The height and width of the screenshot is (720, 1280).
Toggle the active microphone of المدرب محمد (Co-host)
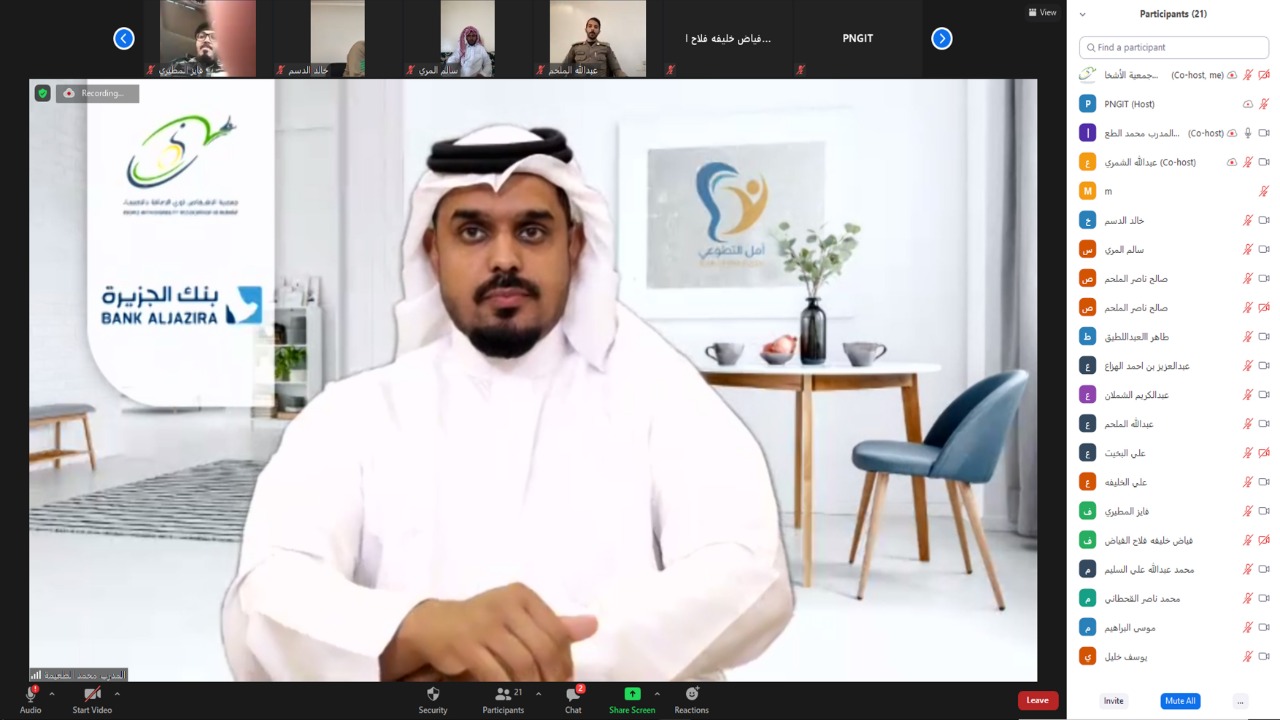[x=1248, y=133]
